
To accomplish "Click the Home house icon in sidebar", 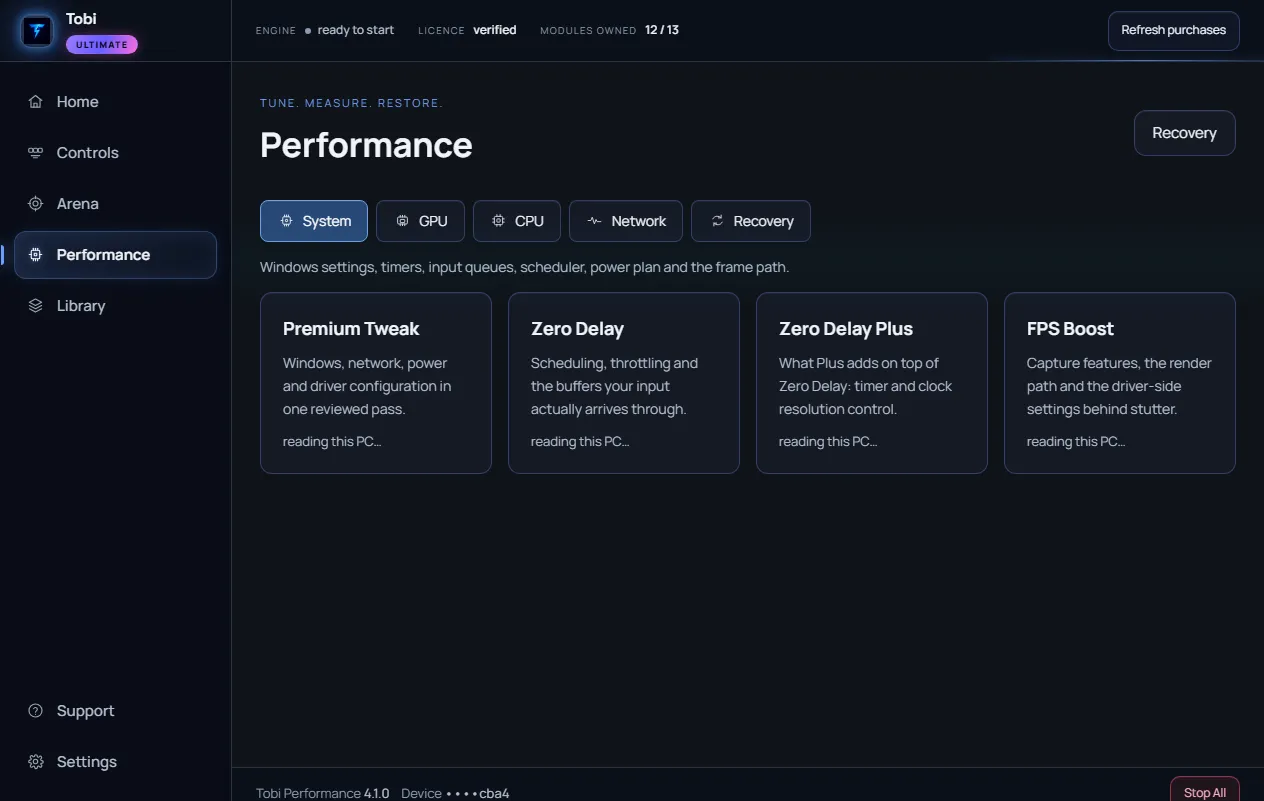I will 36,102.
